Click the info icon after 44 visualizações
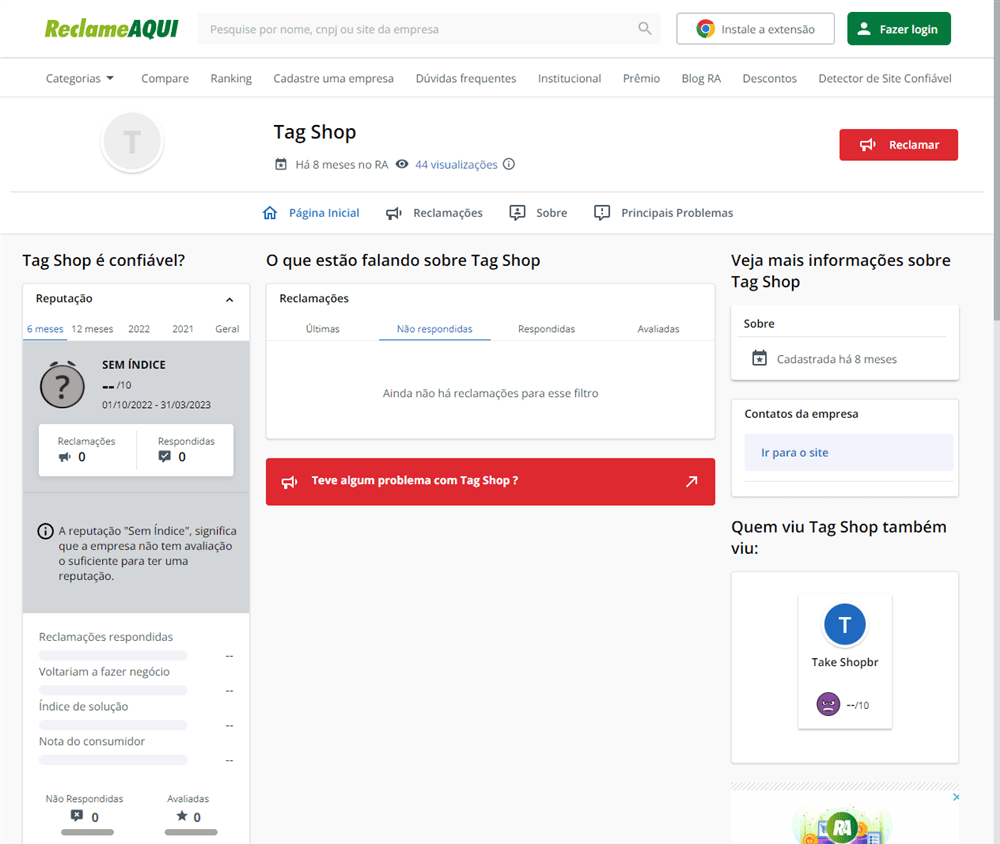The width and height of the screenshot is (1000, 844). pos(509,164)
